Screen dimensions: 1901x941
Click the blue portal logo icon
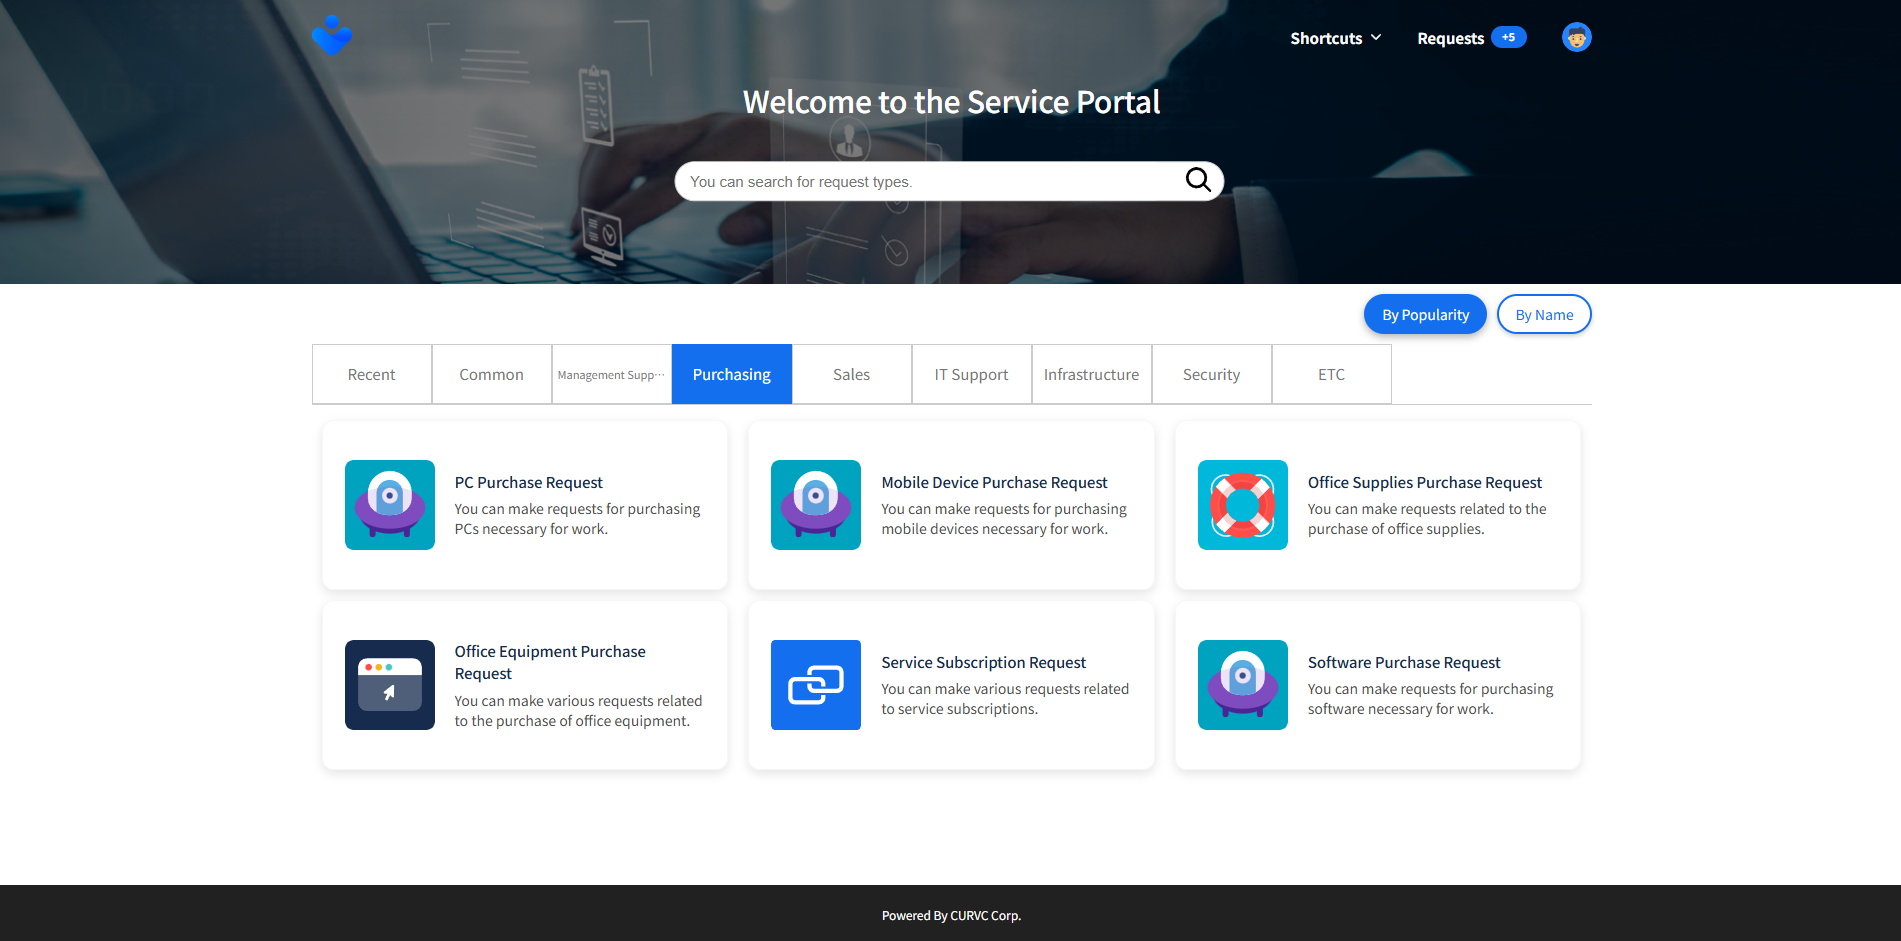pos(331,36)
